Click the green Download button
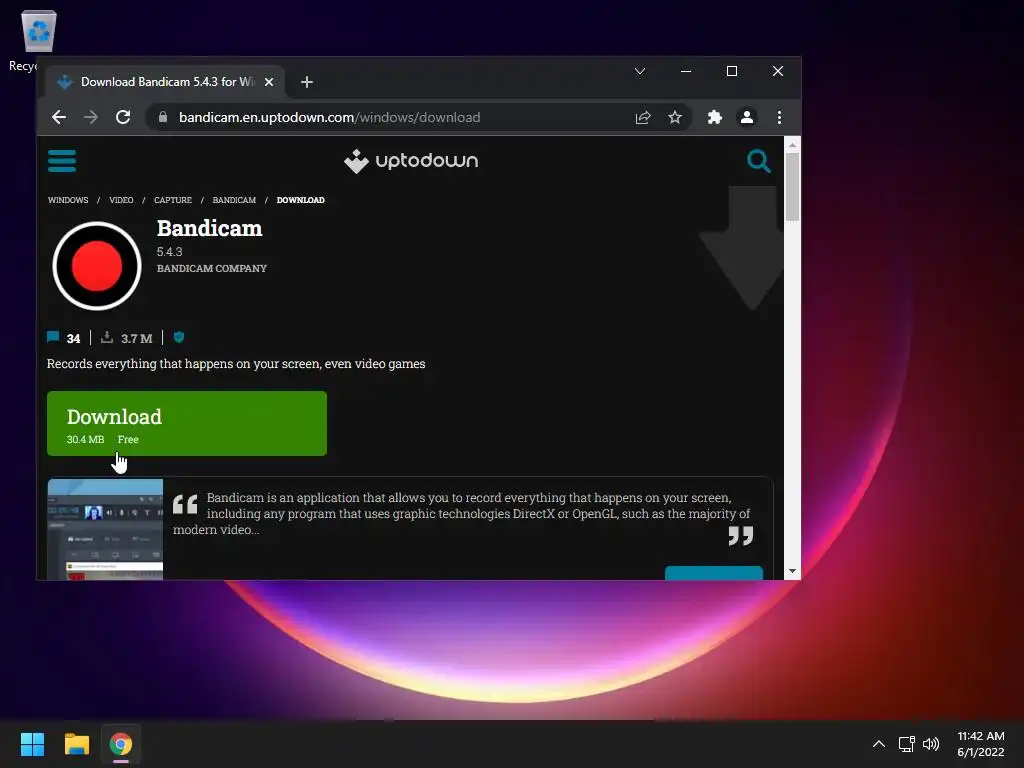The image size is (1024, 768). [x=187, y=423]
